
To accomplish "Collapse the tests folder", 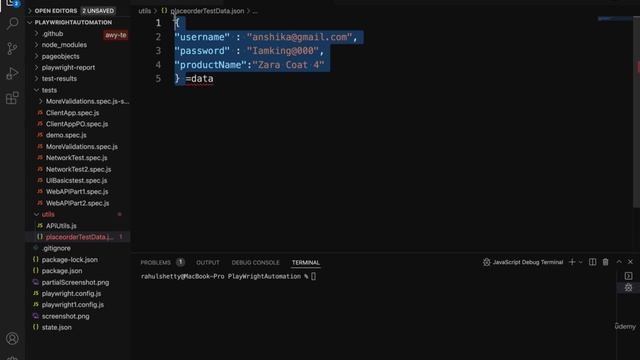I will tap(49, 90).
